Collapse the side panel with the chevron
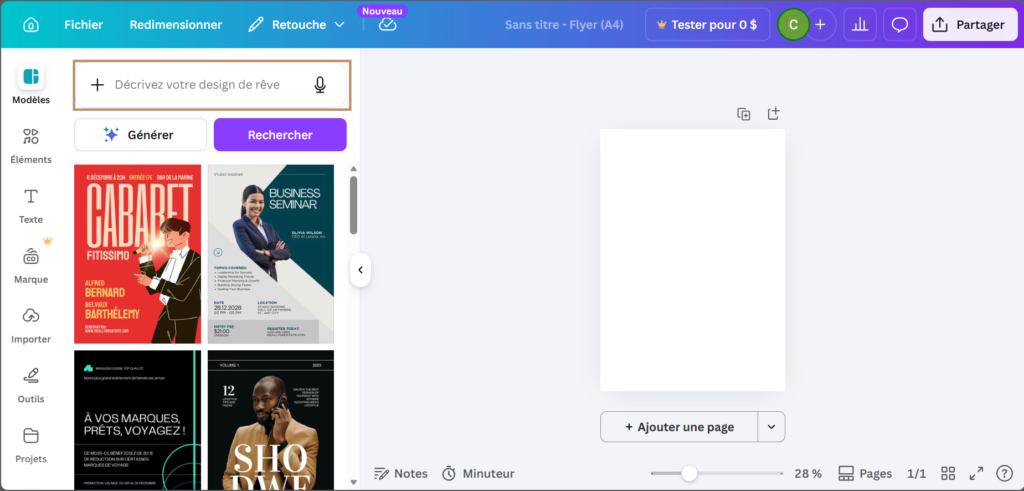The width and height of the screenshot is (1024, 491). coord(360,270)
